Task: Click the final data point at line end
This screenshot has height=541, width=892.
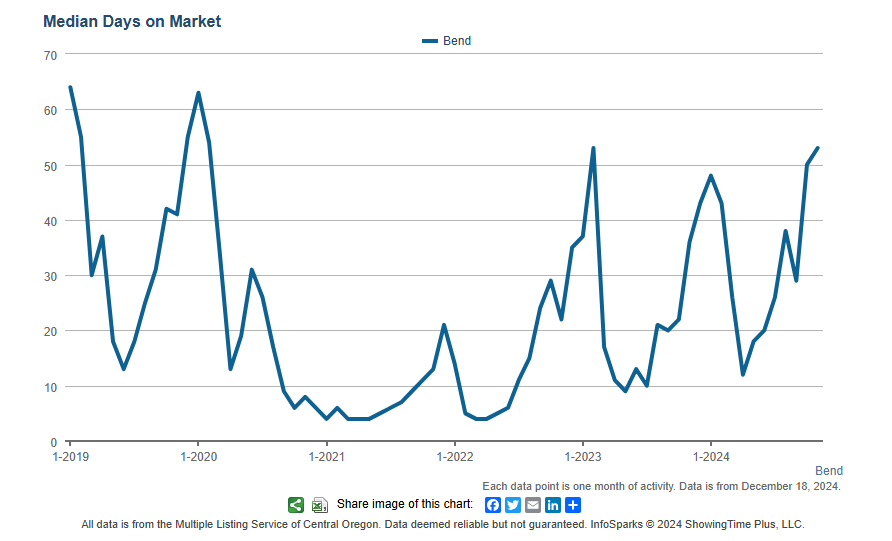Action: point(818,148)
